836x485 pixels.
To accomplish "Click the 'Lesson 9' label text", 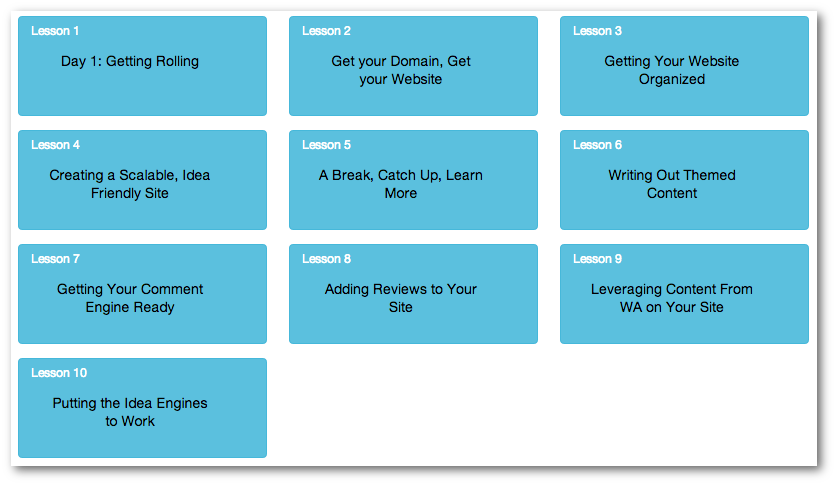I will [x=597, y=259].
